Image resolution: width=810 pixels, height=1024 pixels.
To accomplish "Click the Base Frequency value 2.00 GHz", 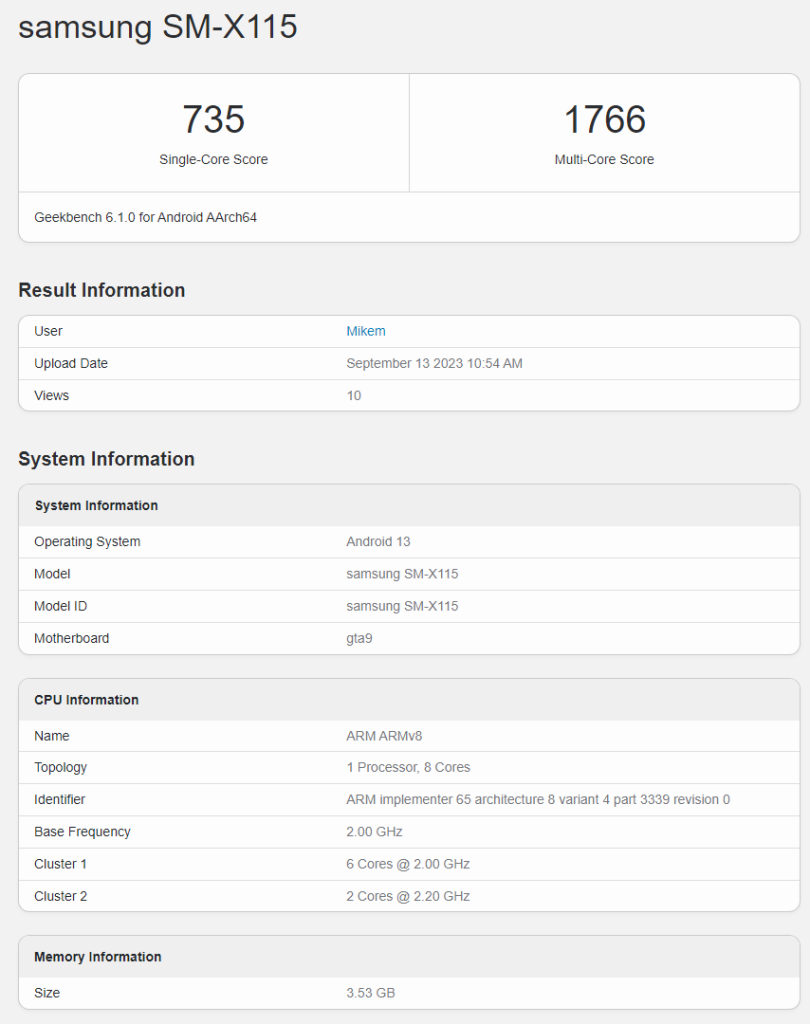I will [372, 831].
